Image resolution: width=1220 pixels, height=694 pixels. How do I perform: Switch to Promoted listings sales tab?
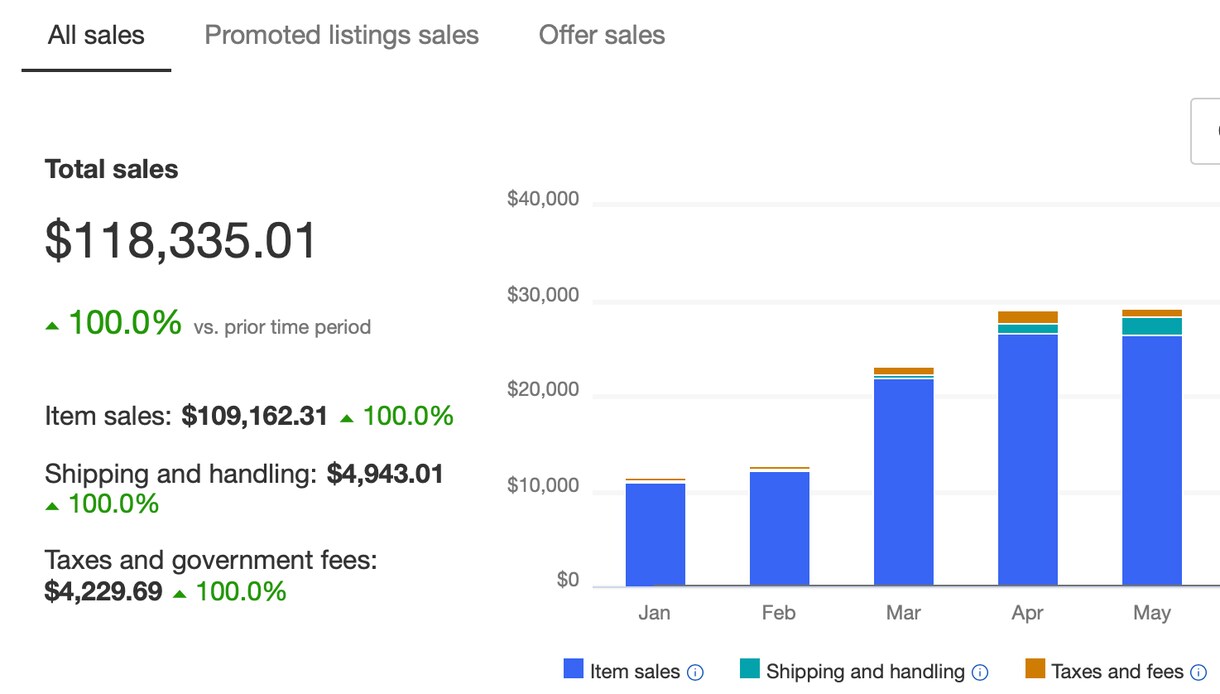click(341, 36)
